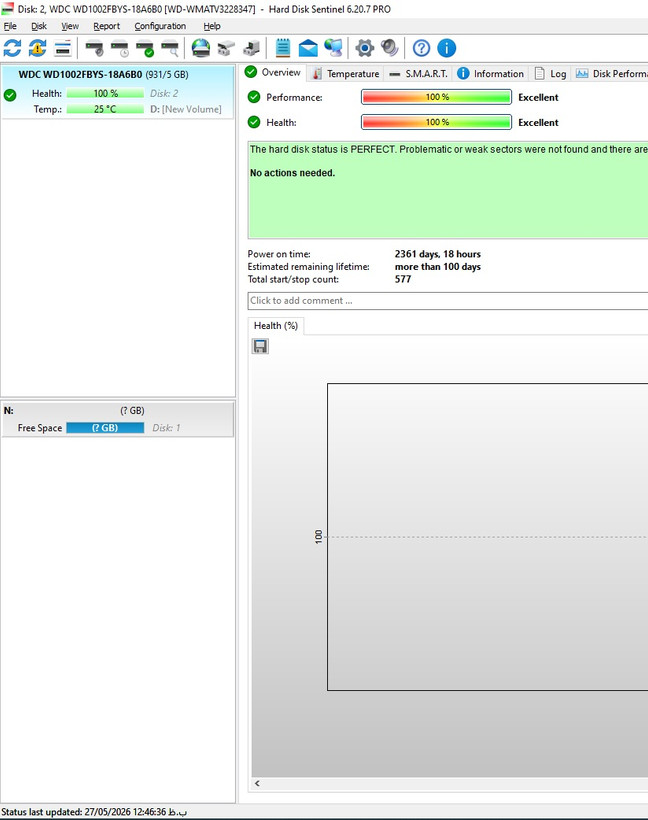Select the WDC WD1002FBYS-18A6B0 disk entry
The width and height of the screenshot is (648, 820).
[117, 92]
